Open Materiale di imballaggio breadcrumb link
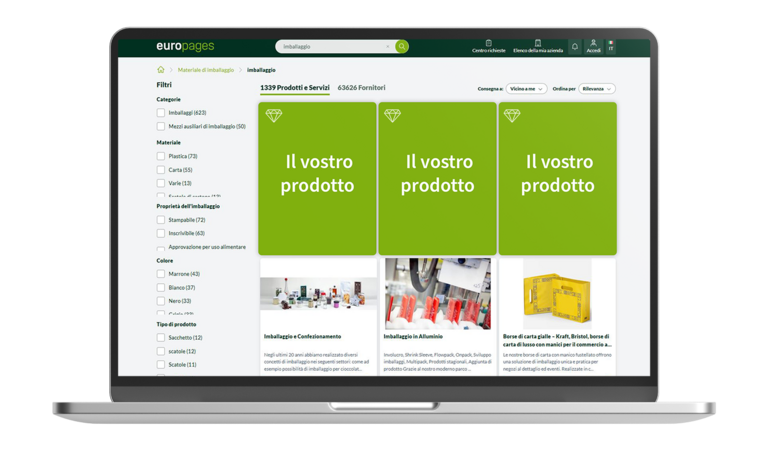This screenshot has width=768, height=451. point(206,70)
